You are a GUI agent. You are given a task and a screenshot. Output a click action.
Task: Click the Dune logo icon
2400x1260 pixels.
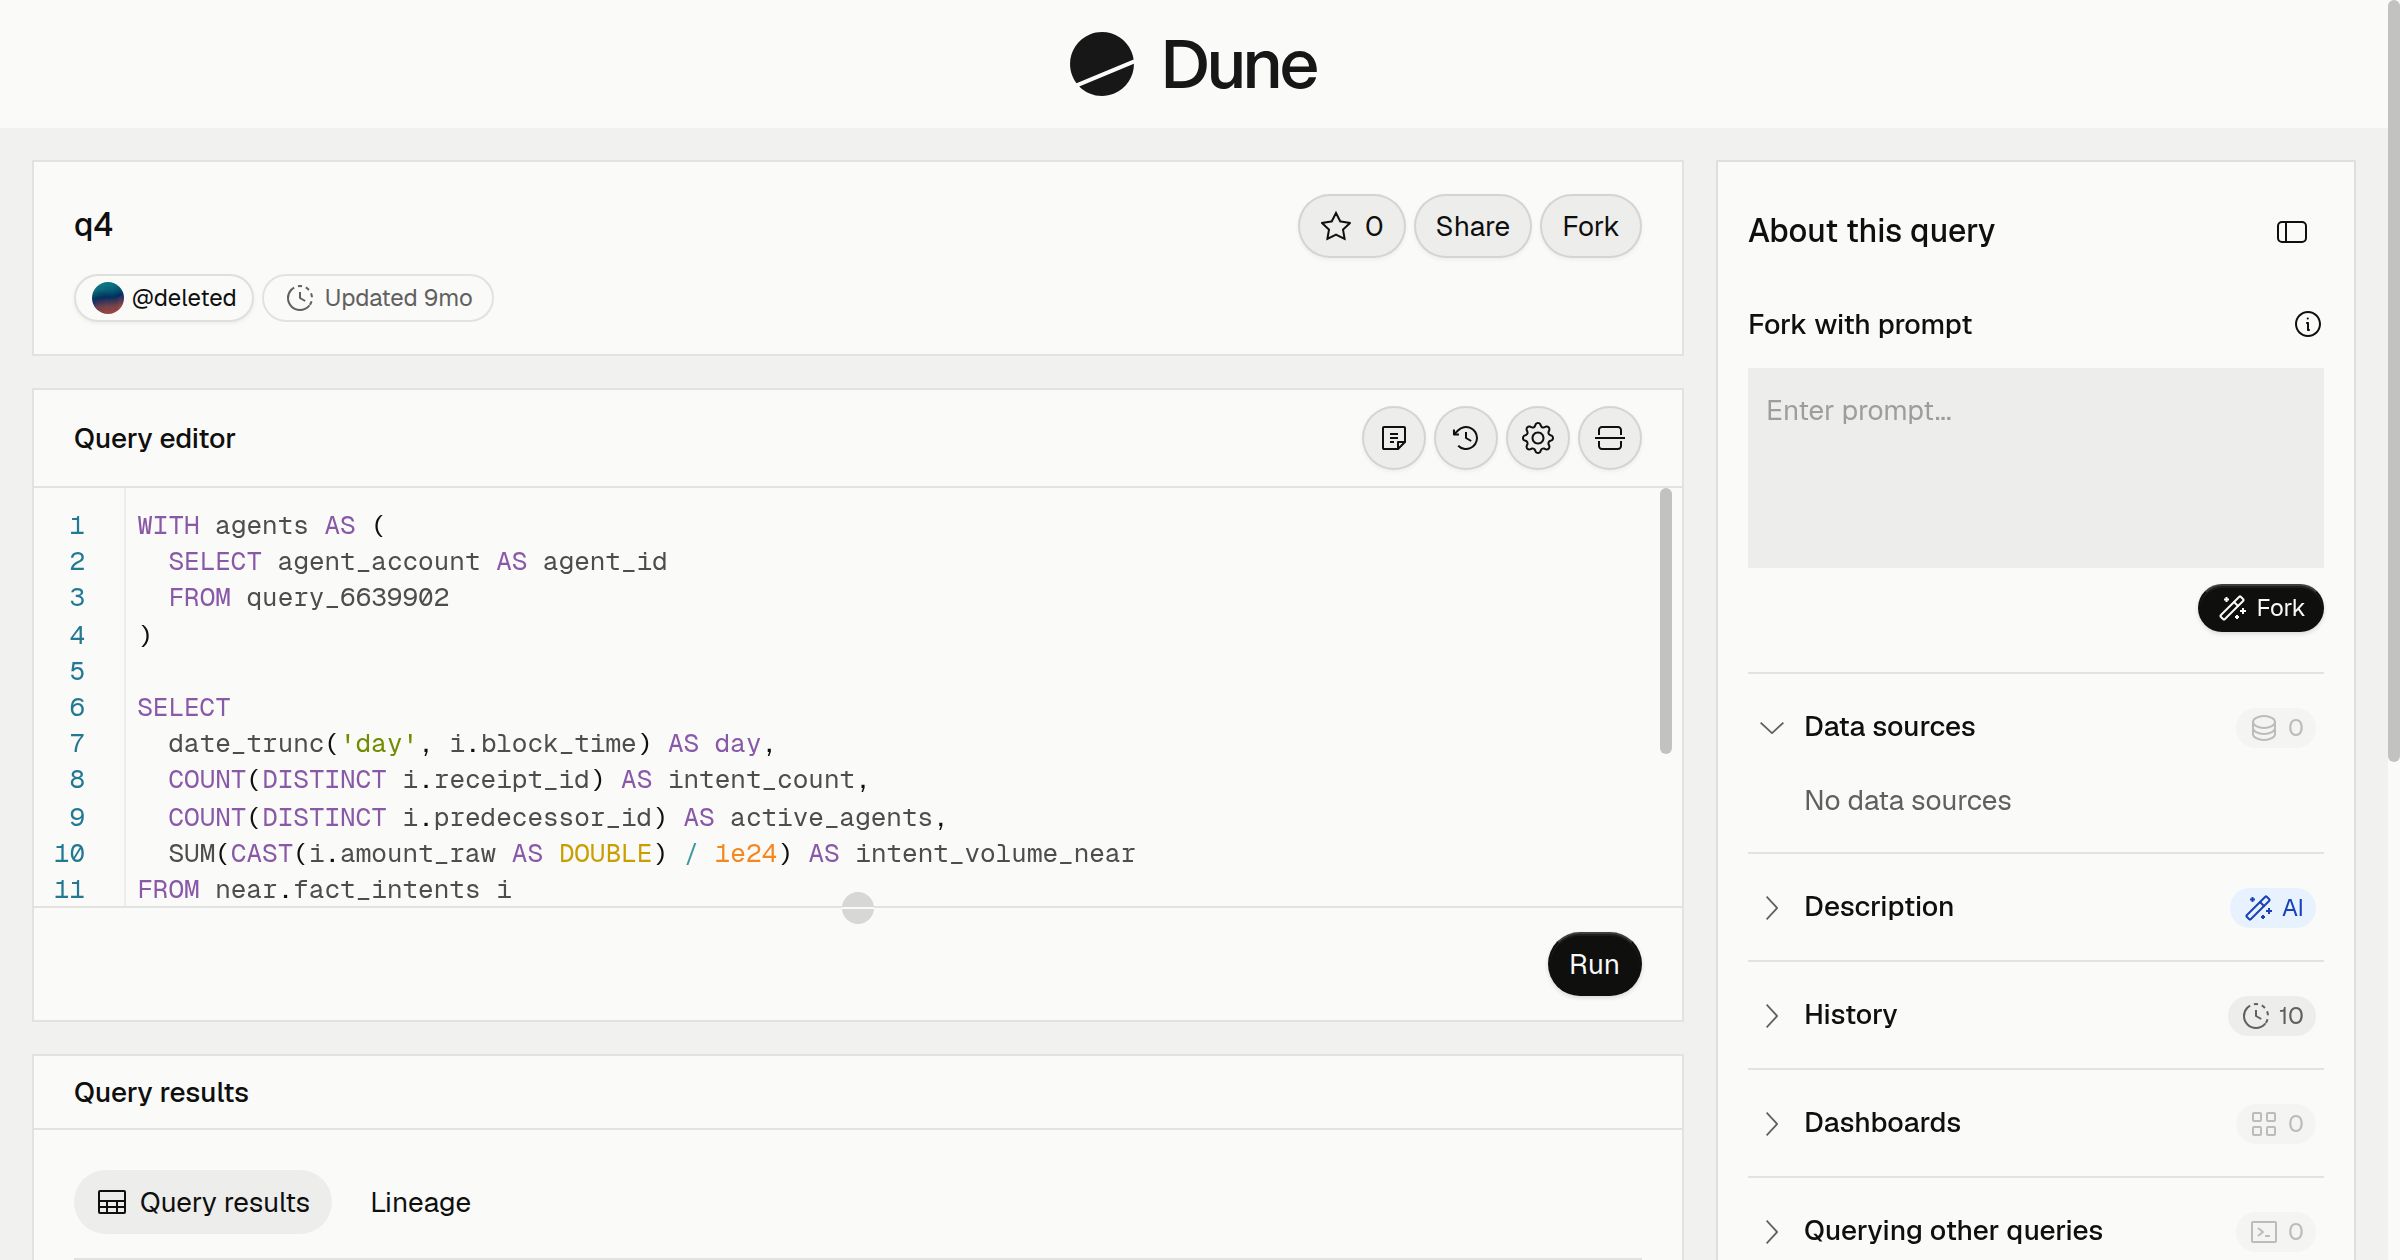[1101, 64]
